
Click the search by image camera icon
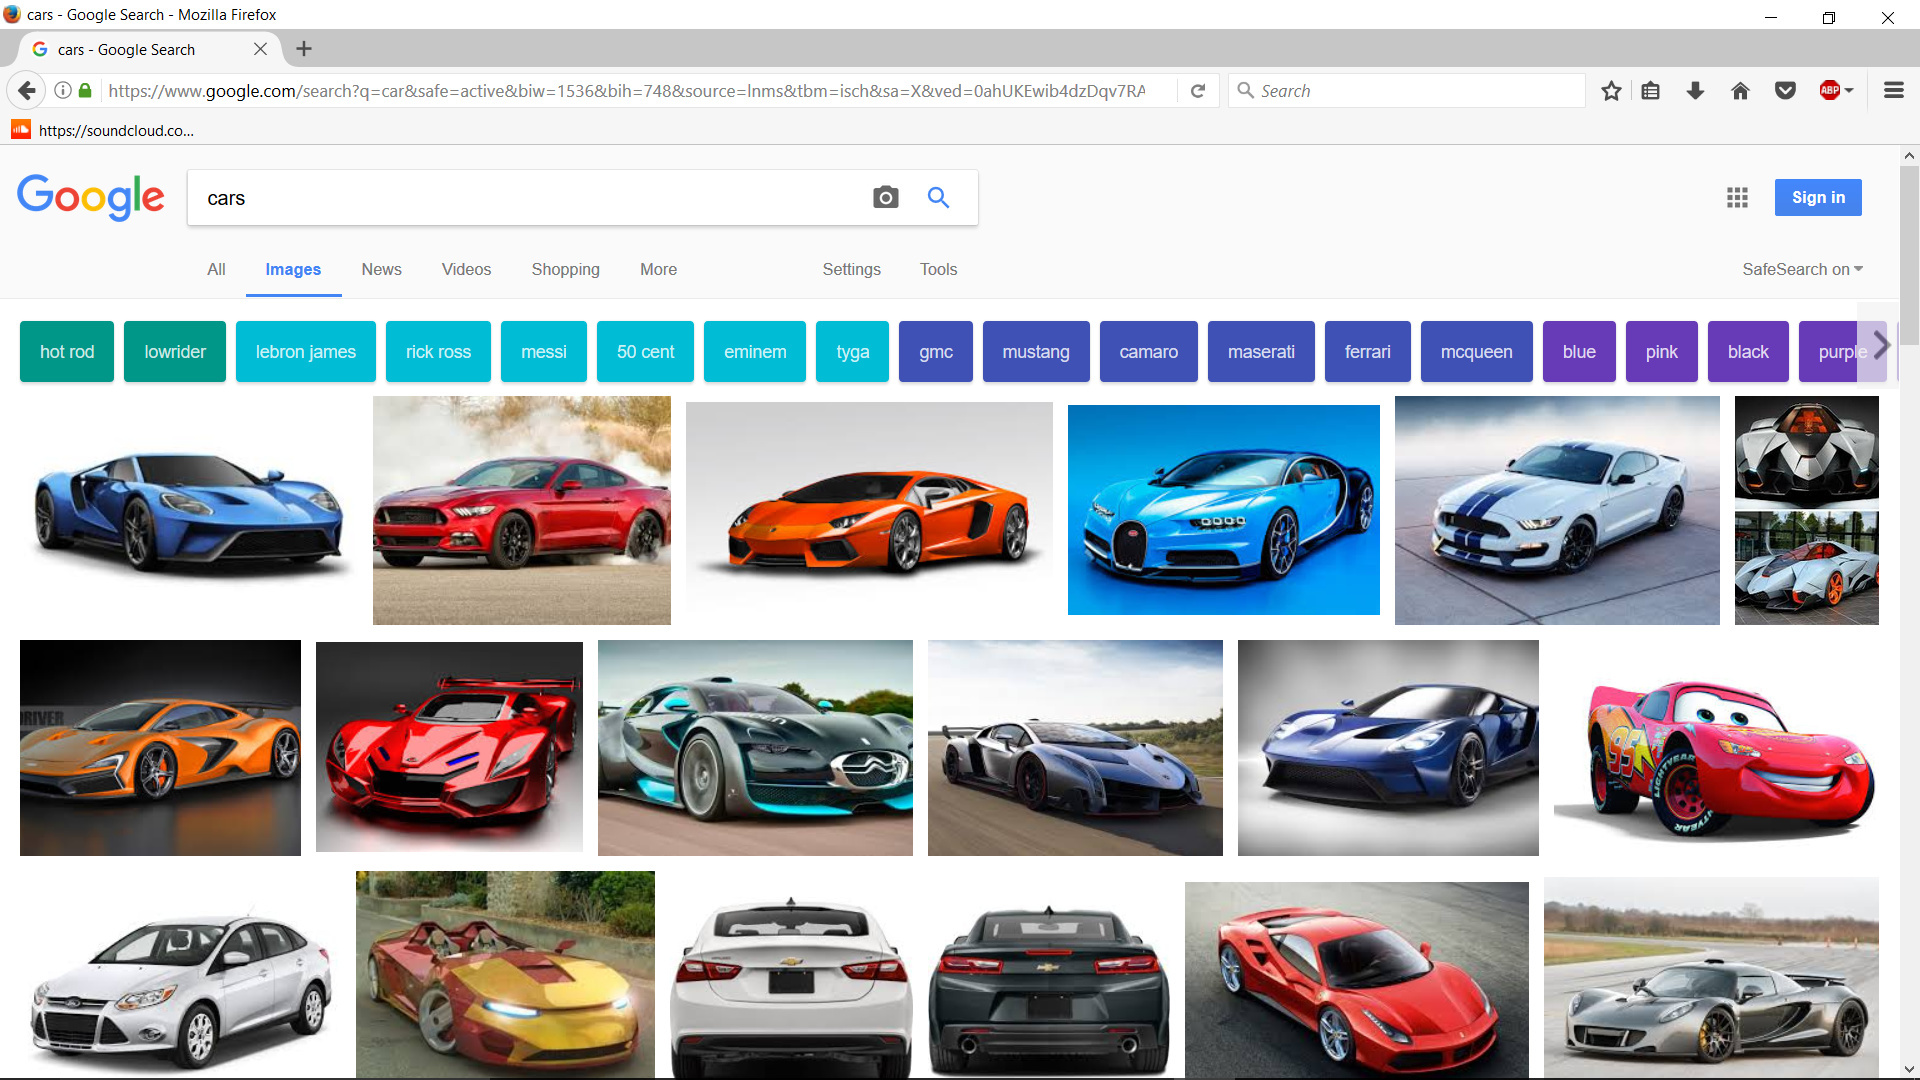pos(885,198)
